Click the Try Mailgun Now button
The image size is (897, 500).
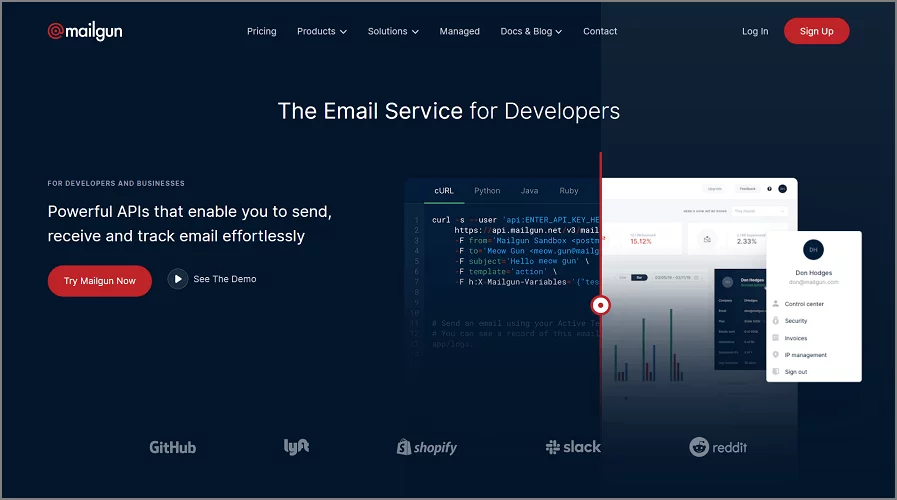100,281
